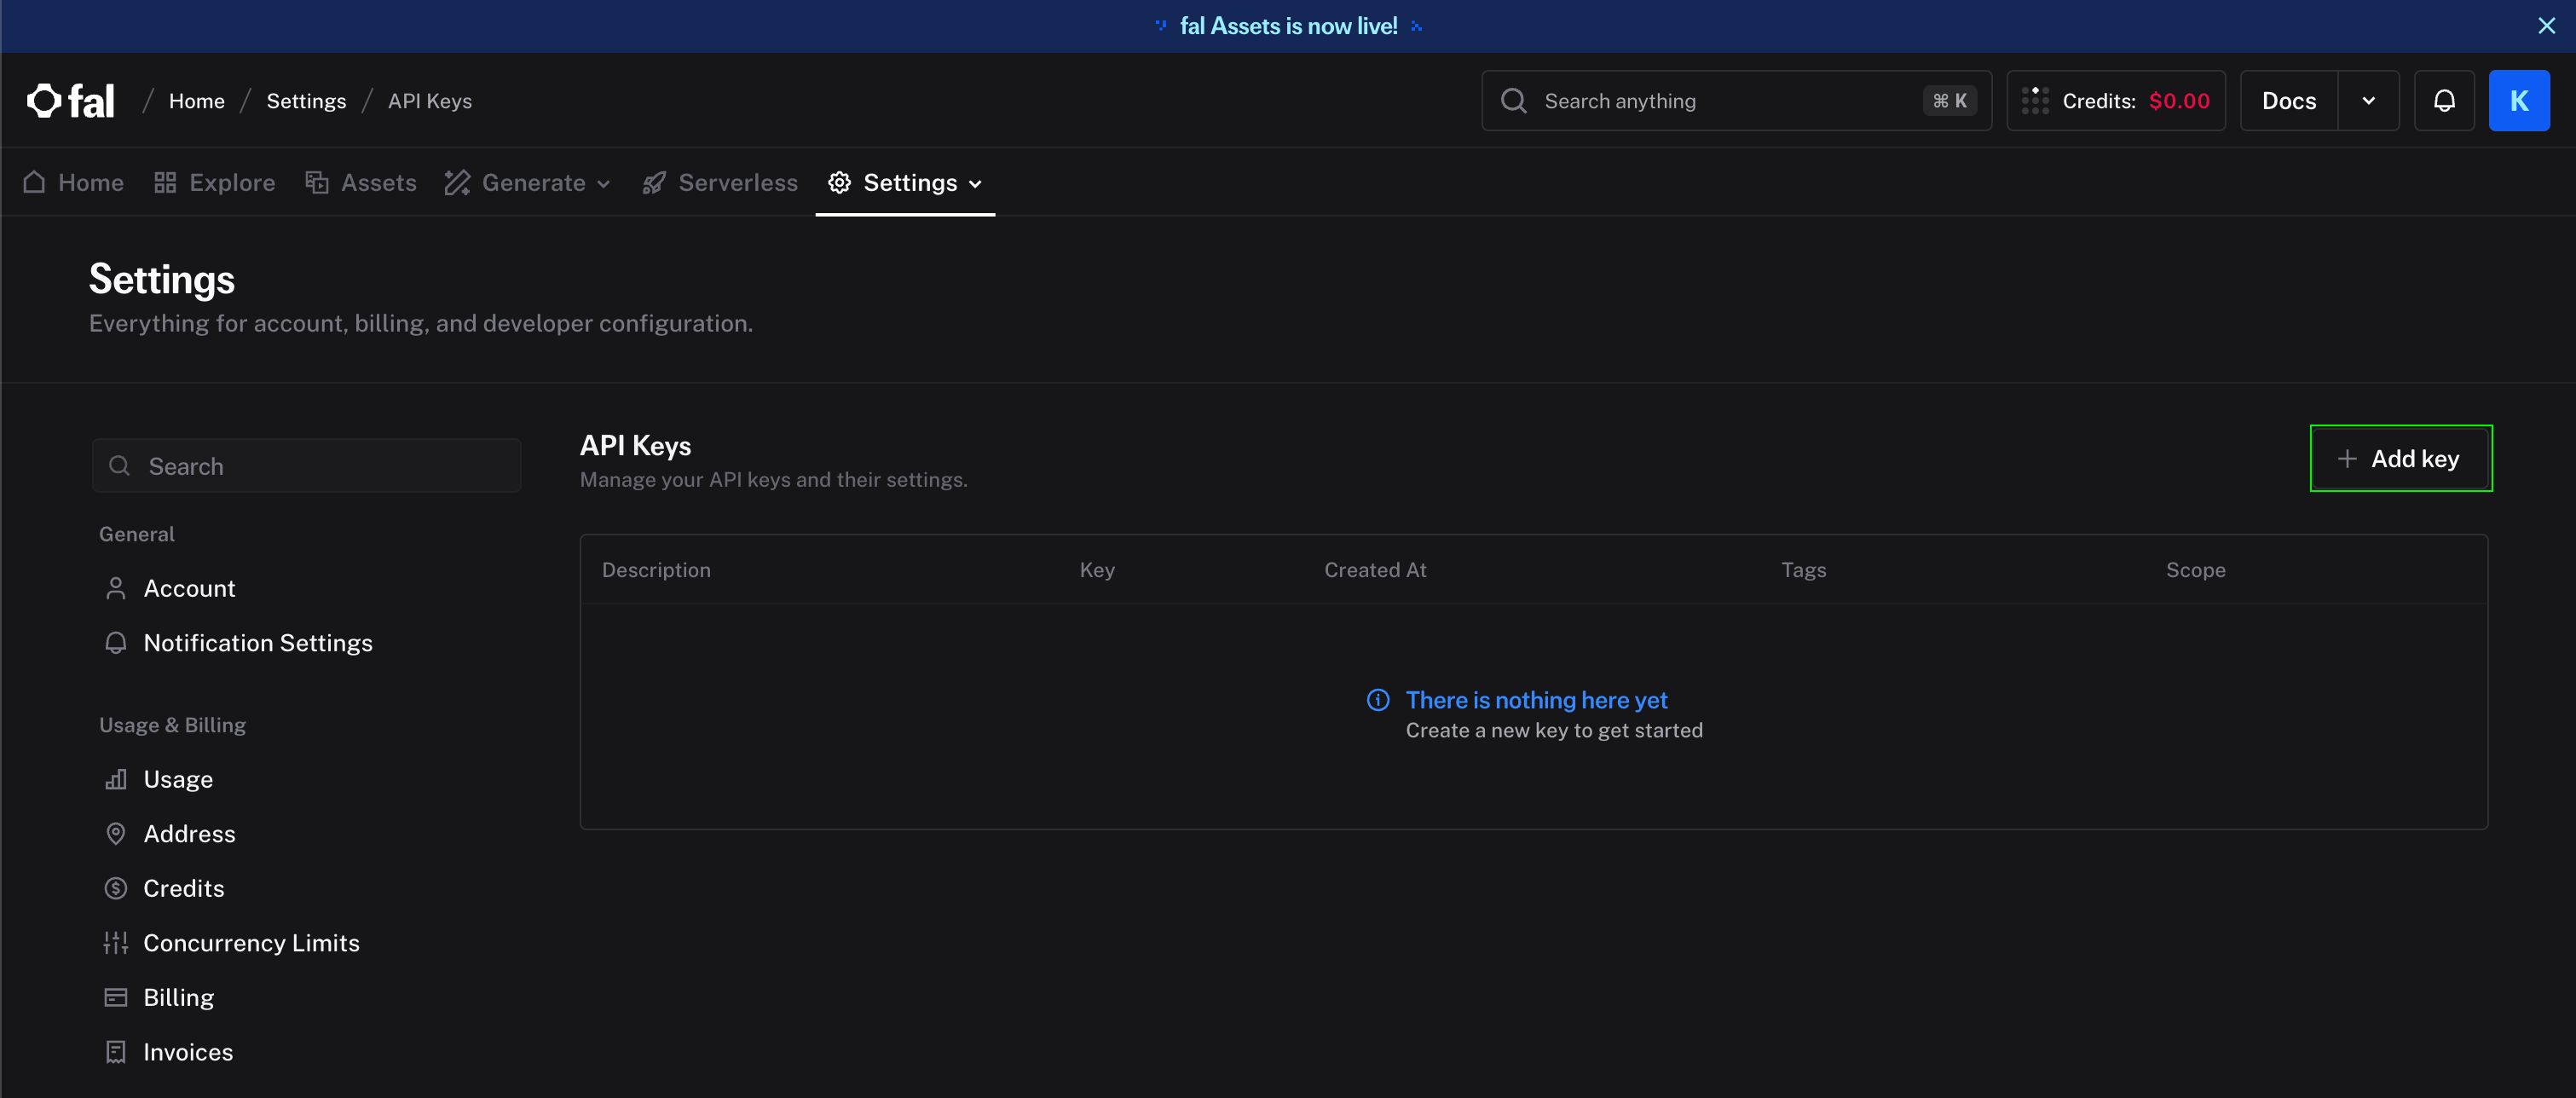Viewport: 2576px width, 1098px height.
Task: Click the Tags column header
Action: pyautogui.click(x=1803, y=570)
